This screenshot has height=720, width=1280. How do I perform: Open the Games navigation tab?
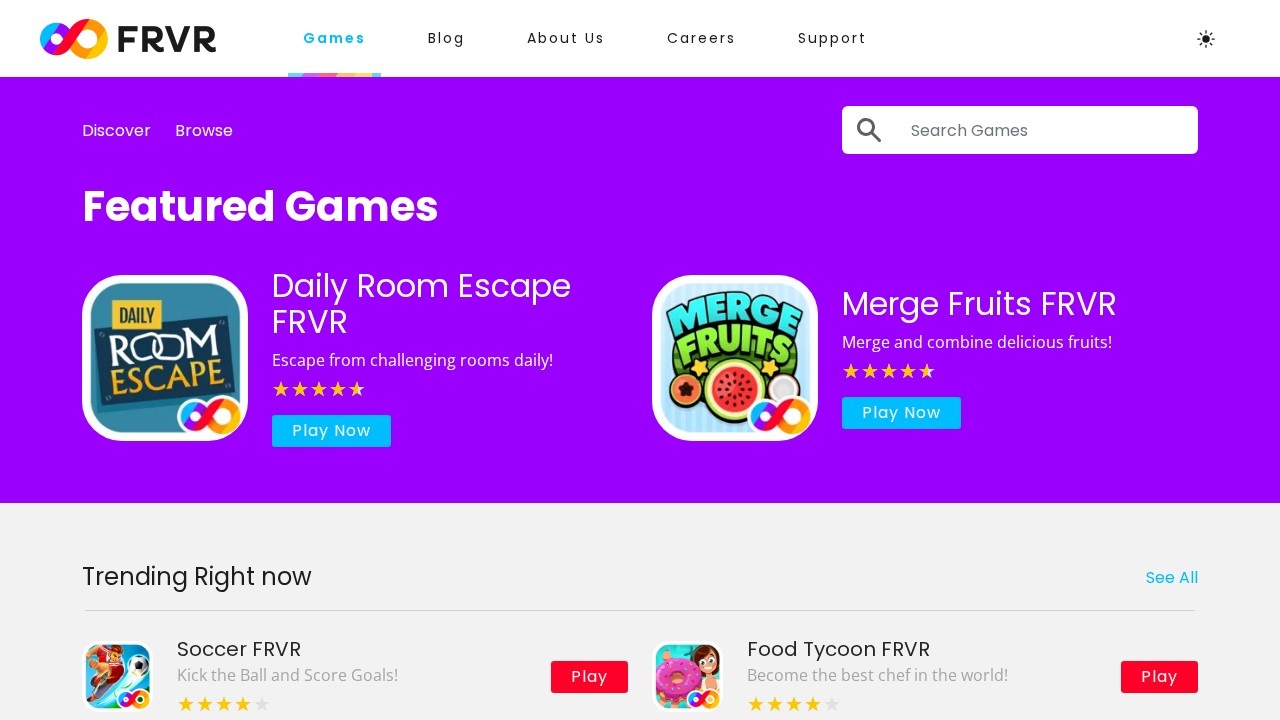pos(334,38)
